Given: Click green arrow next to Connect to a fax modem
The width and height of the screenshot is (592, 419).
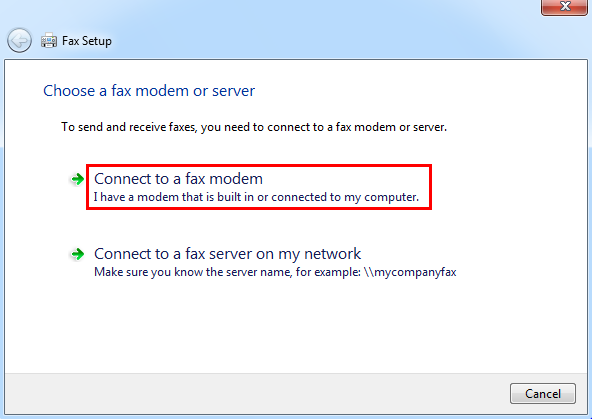Looking at the screenshot, I should click(x=77, y=179).
